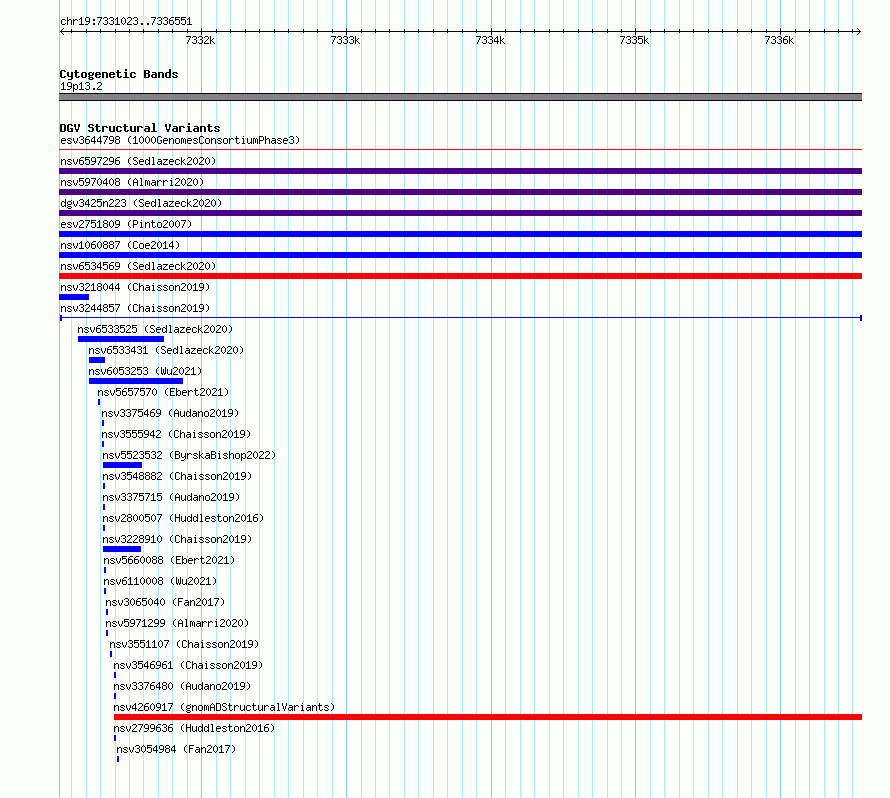Click nsv5523532 (ByrskaBishop2022) label
This screenshot has width=890, height=798.
point(189,455)
